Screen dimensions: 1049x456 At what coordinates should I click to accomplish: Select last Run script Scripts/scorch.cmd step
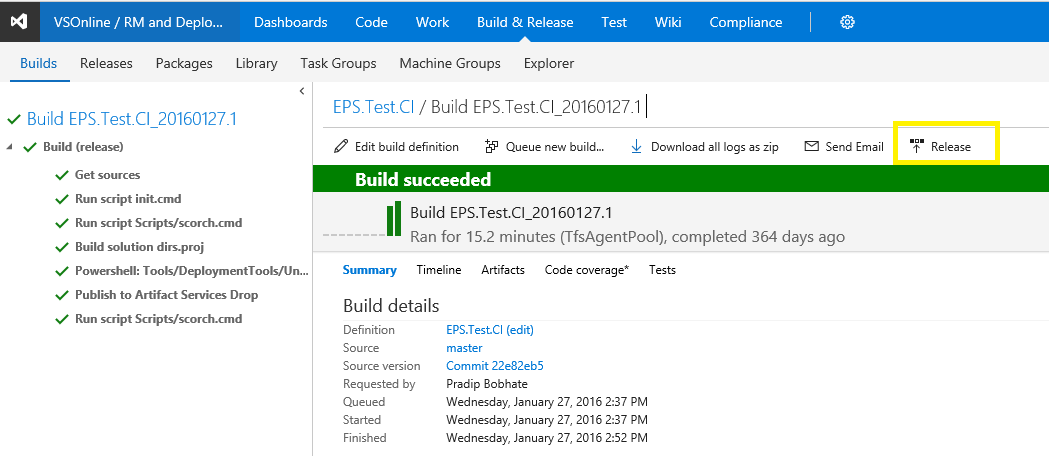(159, 320)
